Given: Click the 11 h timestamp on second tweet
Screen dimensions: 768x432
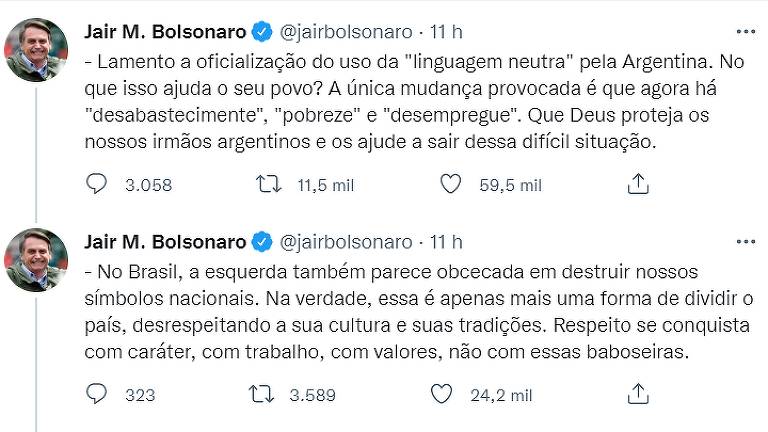Looking at the screenshot, I should click(x=446, y=242).
